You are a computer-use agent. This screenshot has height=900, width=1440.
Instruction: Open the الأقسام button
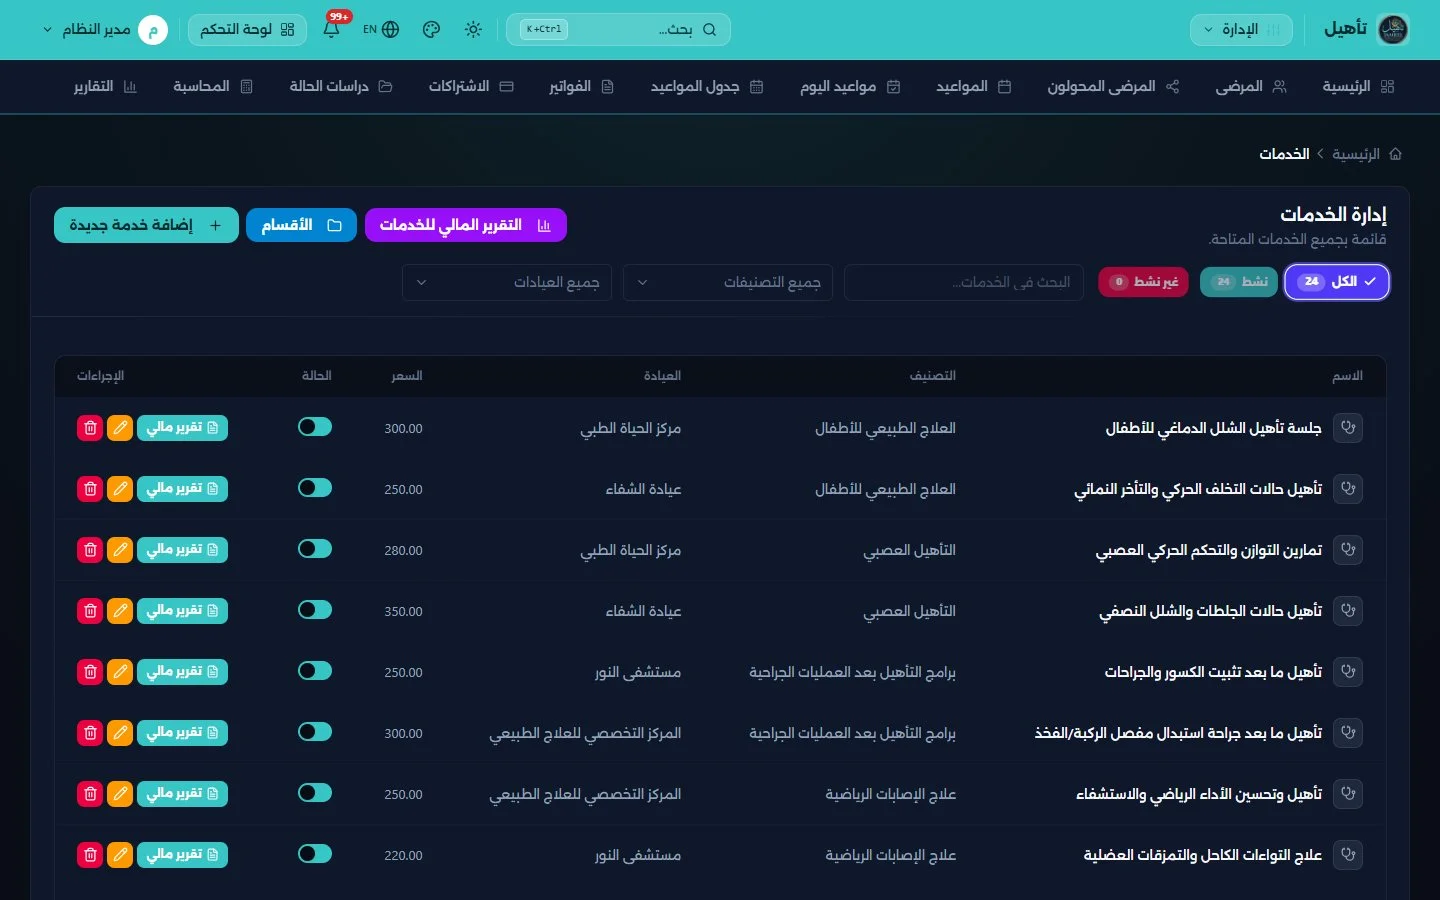click(x=301, y=225)
